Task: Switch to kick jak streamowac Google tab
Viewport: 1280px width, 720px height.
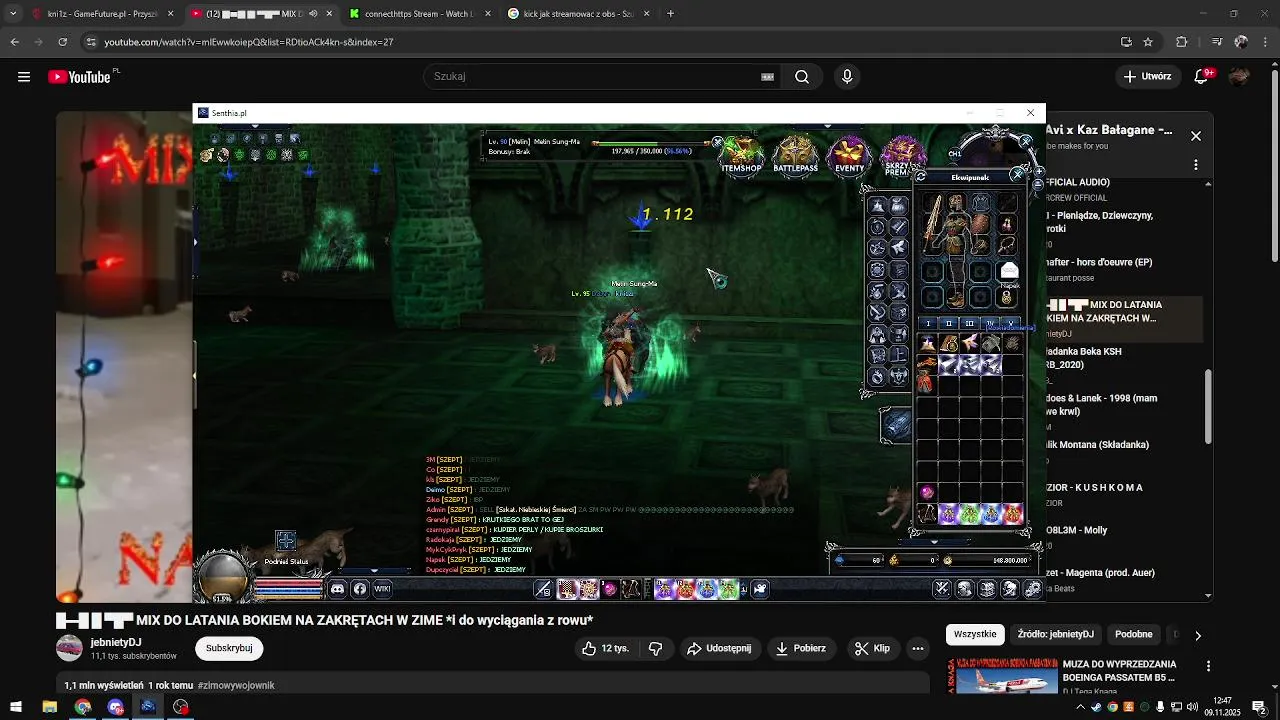Action: tap(578, 14)
